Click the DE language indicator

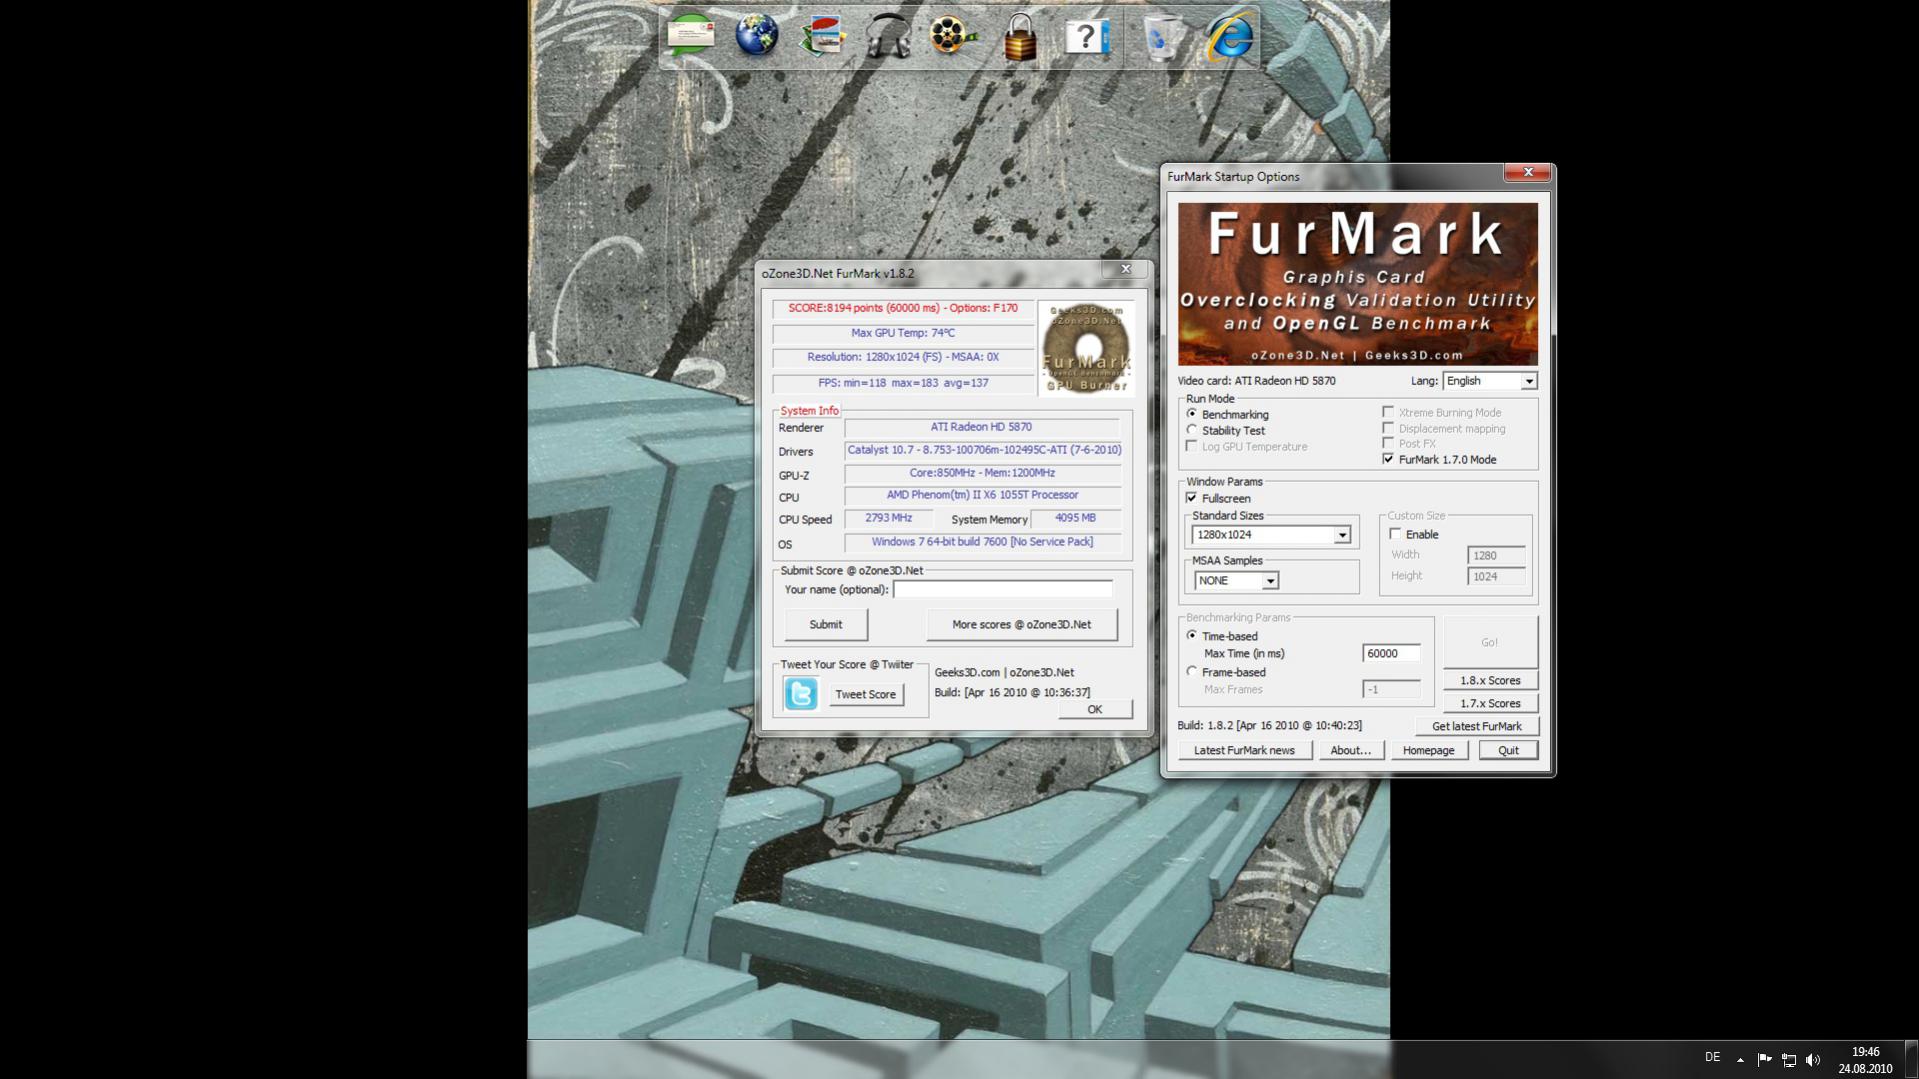1712,1057
